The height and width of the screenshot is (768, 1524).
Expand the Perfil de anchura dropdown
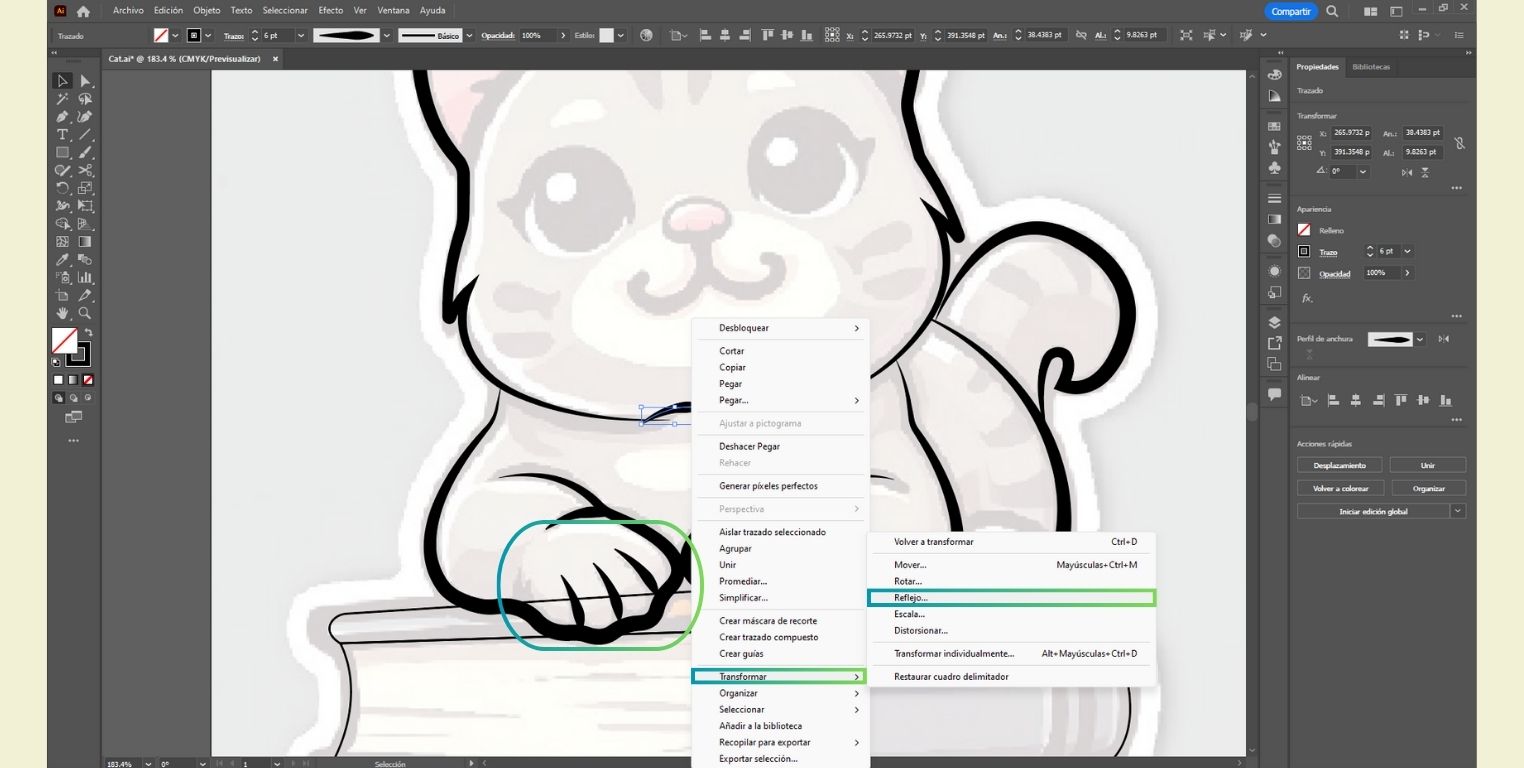[1420, 339]
